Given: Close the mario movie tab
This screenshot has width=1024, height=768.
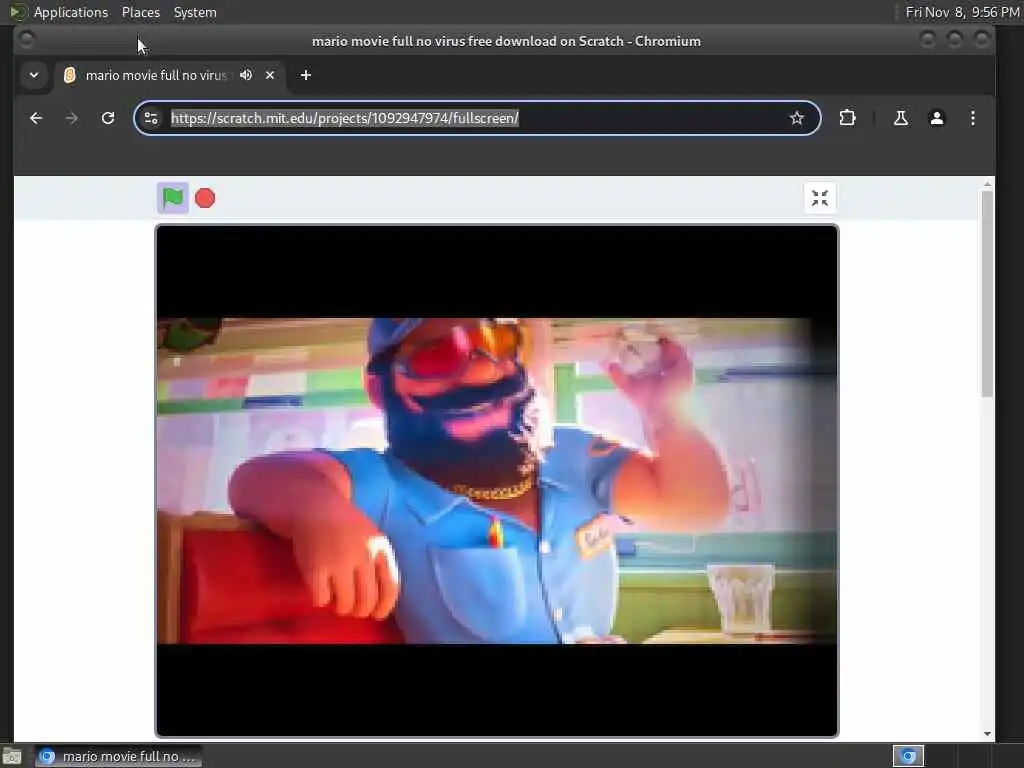Looking at the screenshot, I should coord(270,75).
